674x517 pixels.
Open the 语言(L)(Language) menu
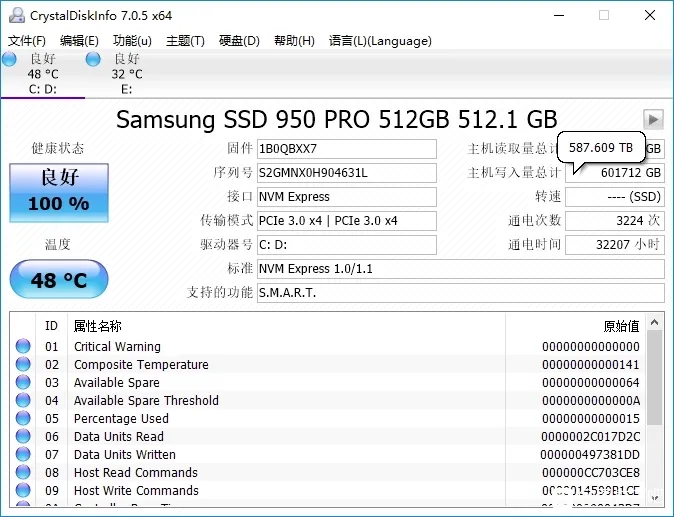point(380,41)
